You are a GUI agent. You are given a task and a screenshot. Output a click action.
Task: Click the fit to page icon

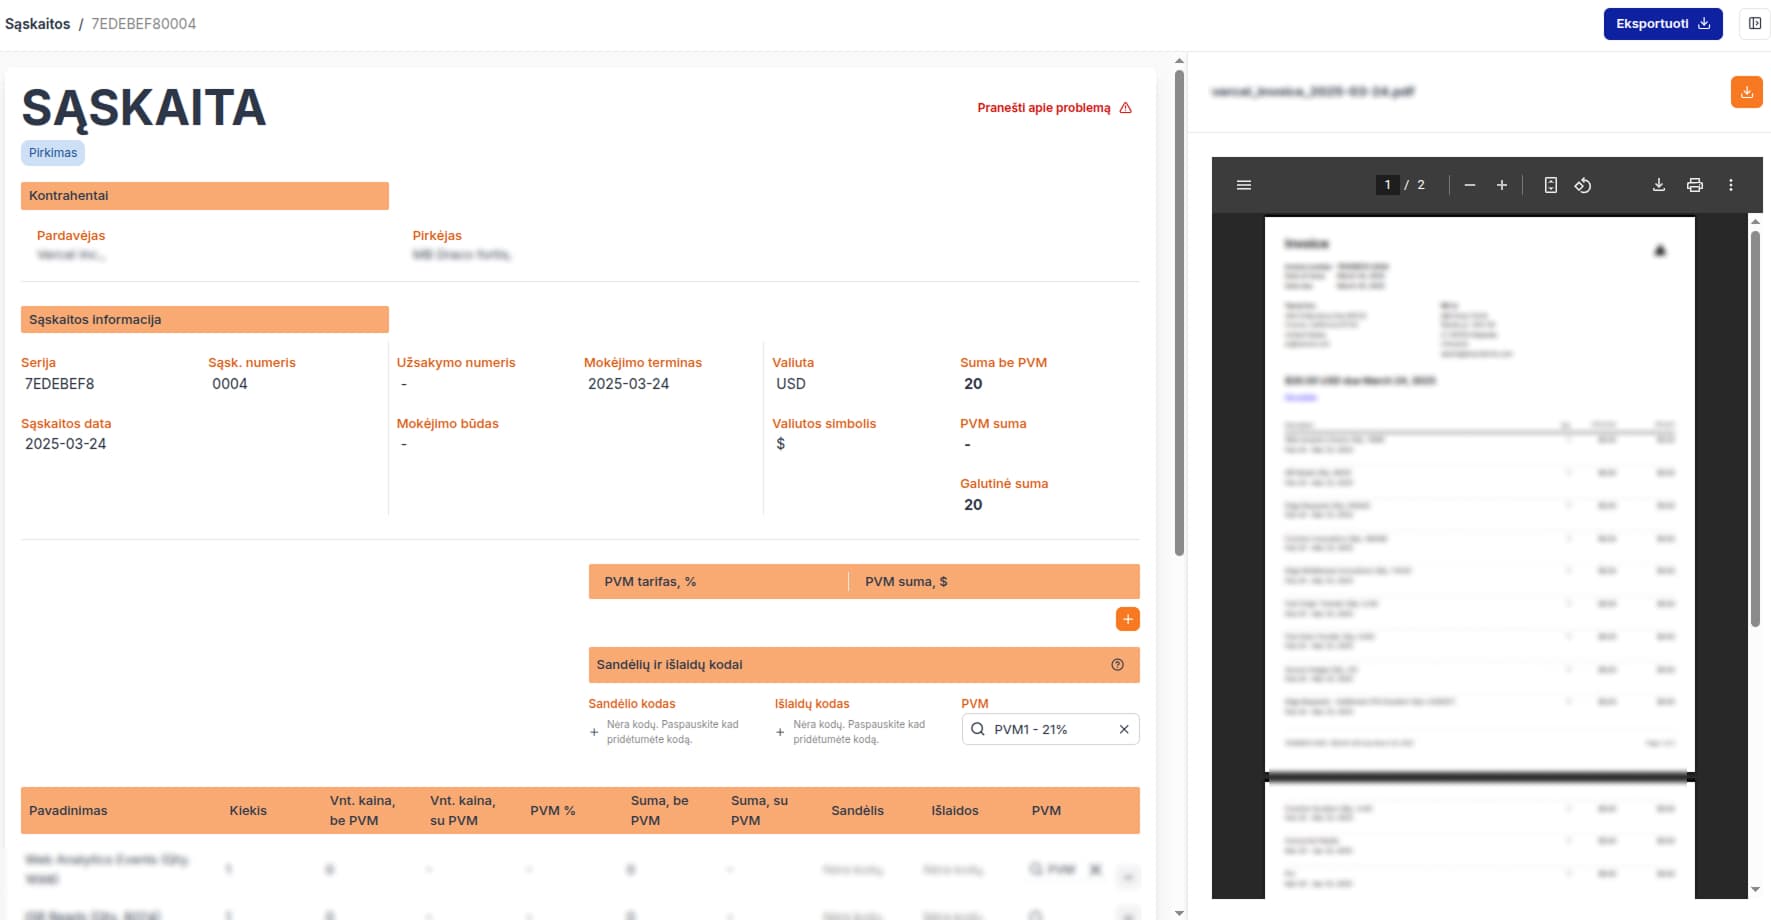[1550, 185]
